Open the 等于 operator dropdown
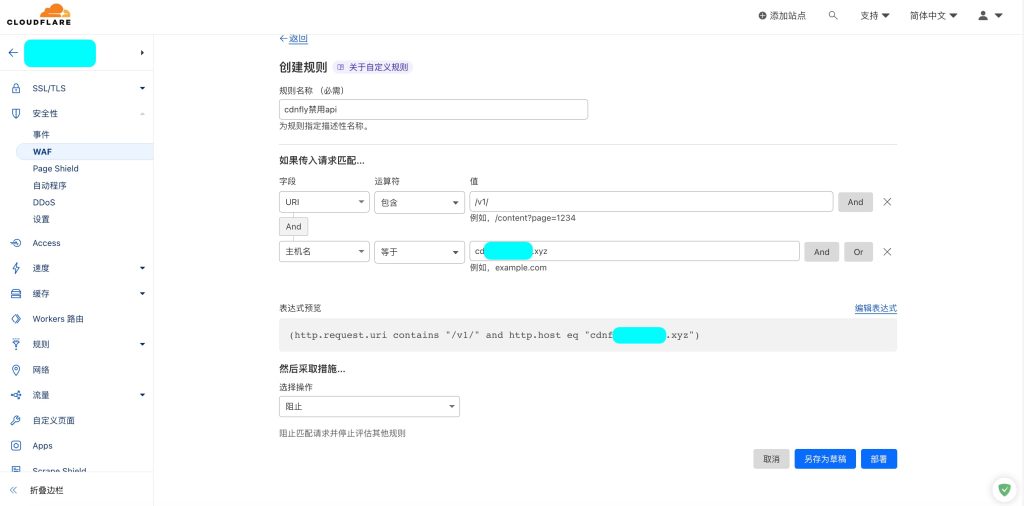This screenshot has height=506, width=1024. coord(419,252)
